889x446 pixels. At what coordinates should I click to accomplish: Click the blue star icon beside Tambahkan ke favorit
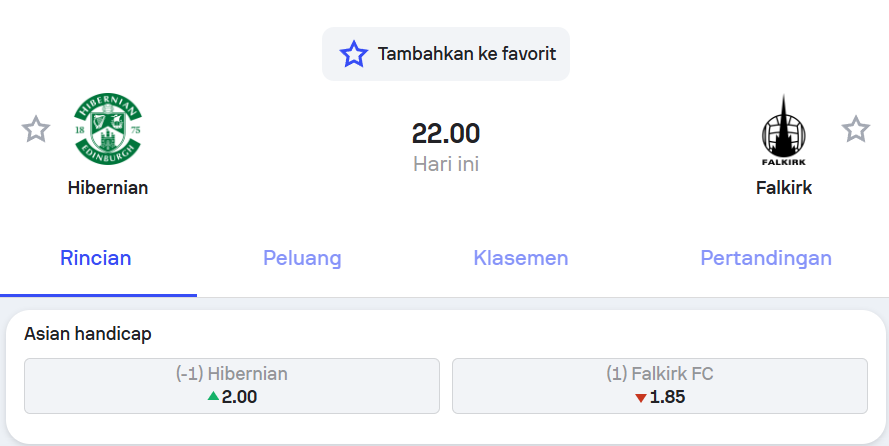[354, 54]
